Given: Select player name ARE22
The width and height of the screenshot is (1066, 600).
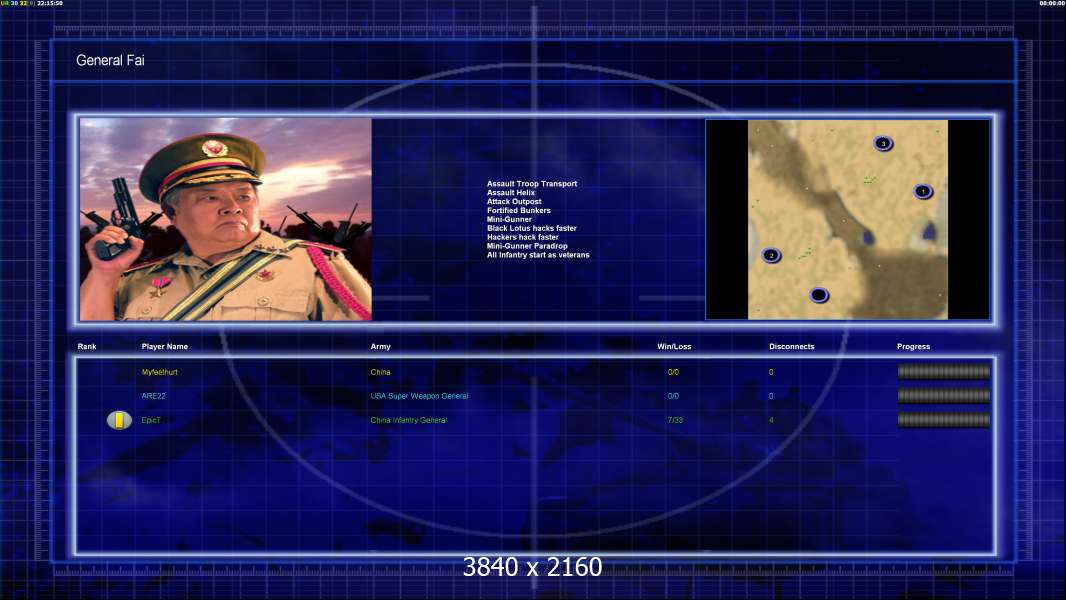Looking at the screenshot, I should (153, 396).
